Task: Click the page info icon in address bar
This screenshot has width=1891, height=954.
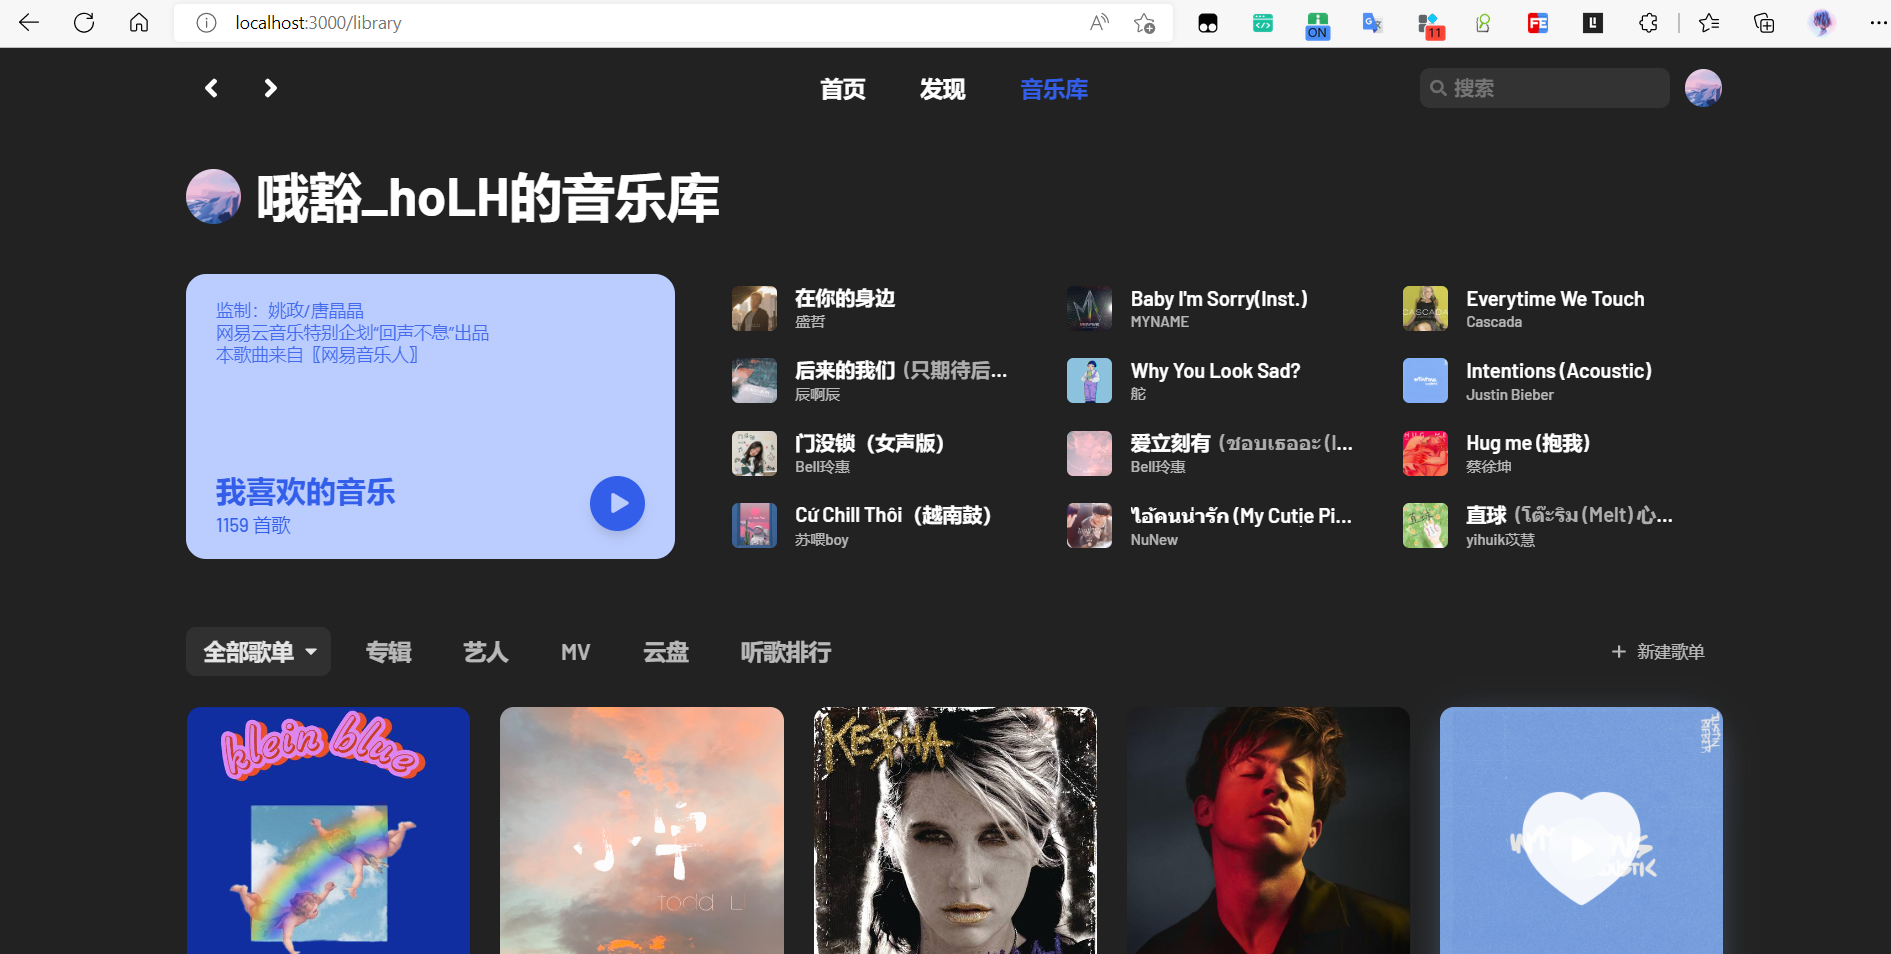Action: pos(205,22)
